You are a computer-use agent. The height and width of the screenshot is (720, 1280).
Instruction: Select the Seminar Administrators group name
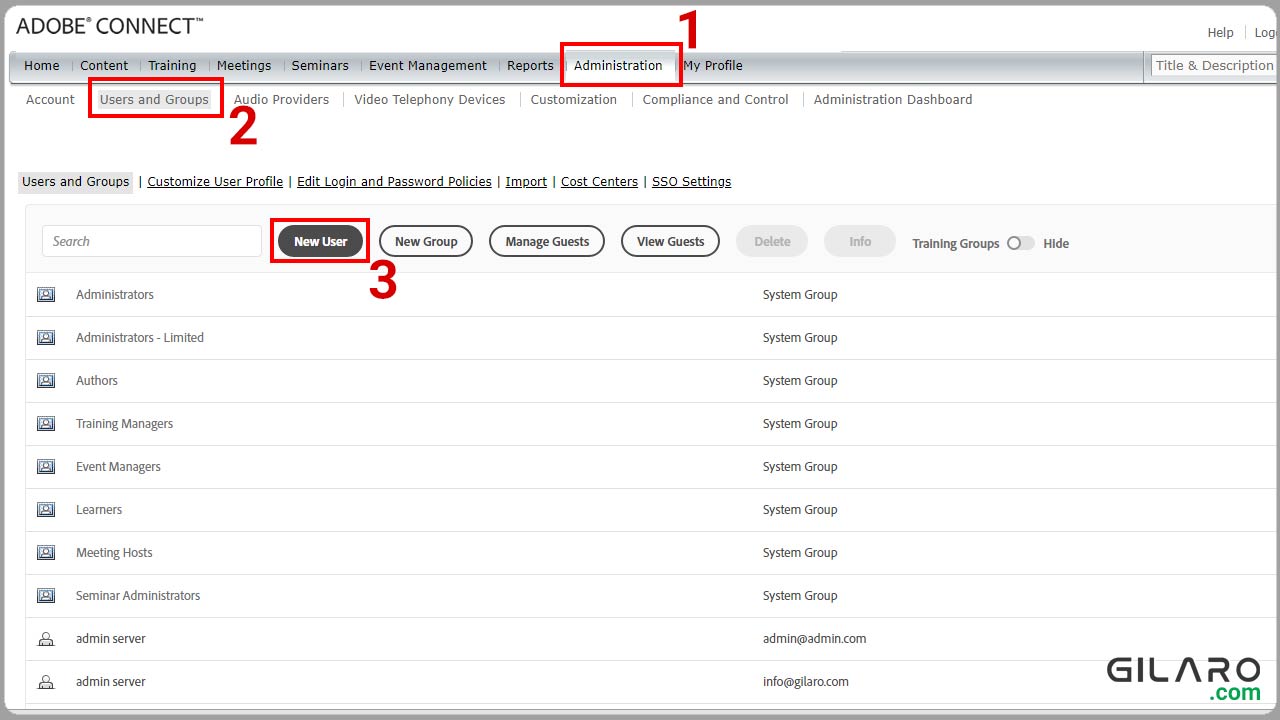click(x=138, y=596)
